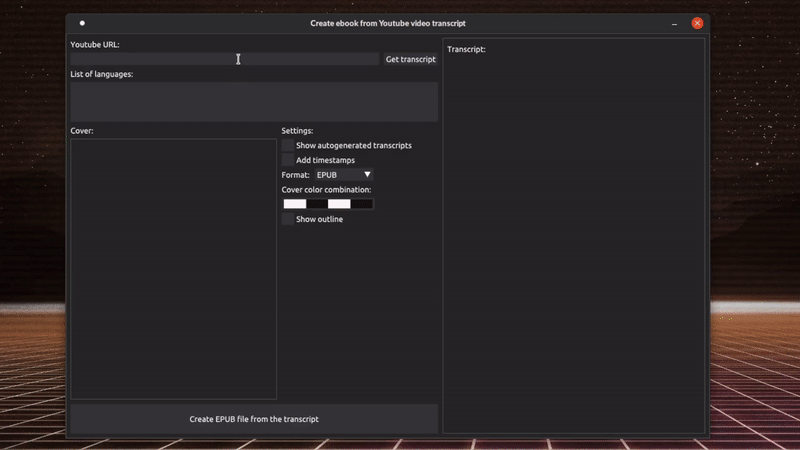The height and width of the screenshot is (450, 800).
Task: Pick the last black cover color swatch
Action: tap(362, 204)
